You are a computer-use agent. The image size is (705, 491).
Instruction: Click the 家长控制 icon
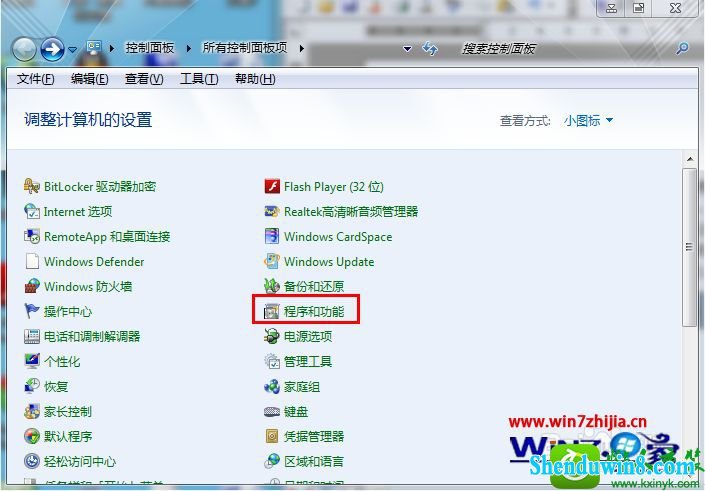pyautogui.click(x=31, y=411)
